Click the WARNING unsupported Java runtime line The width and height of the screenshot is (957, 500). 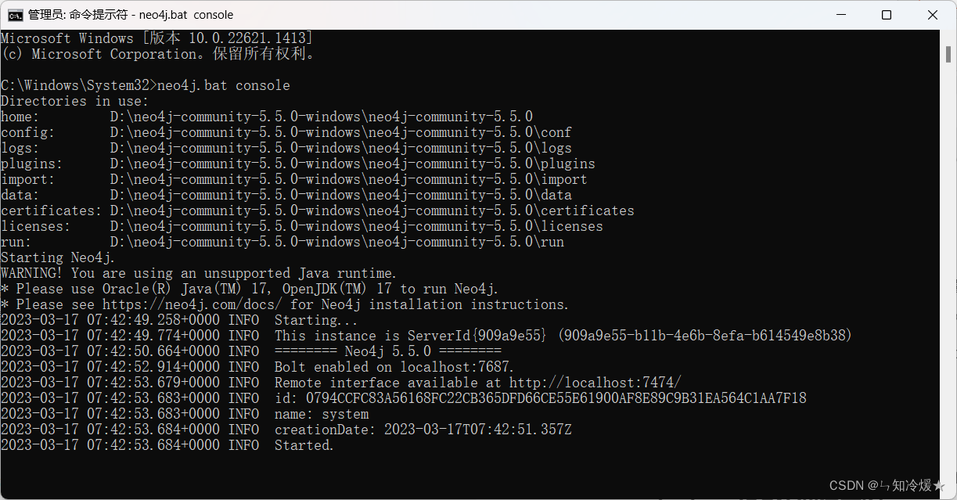coord(198,274)
